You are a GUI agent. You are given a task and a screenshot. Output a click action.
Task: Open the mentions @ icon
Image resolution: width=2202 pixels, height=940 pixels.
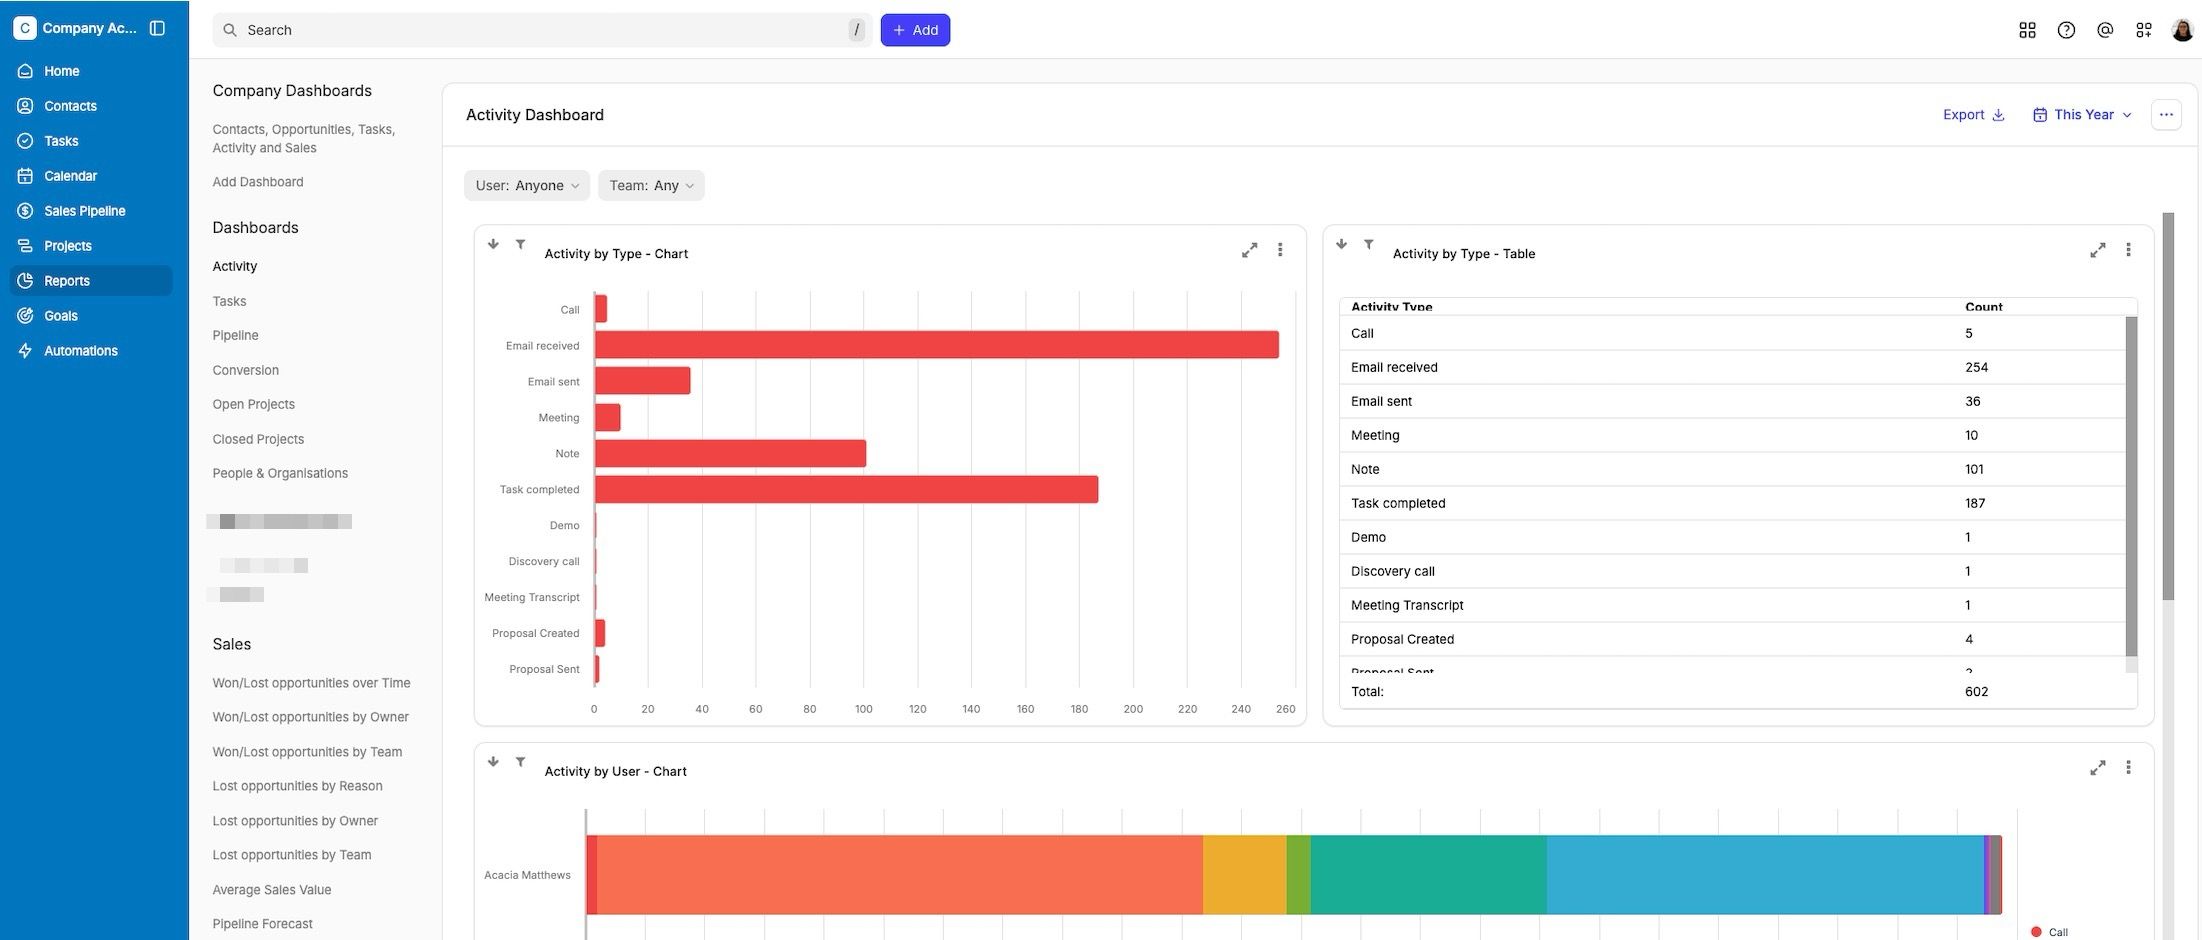pos(2105,30)
